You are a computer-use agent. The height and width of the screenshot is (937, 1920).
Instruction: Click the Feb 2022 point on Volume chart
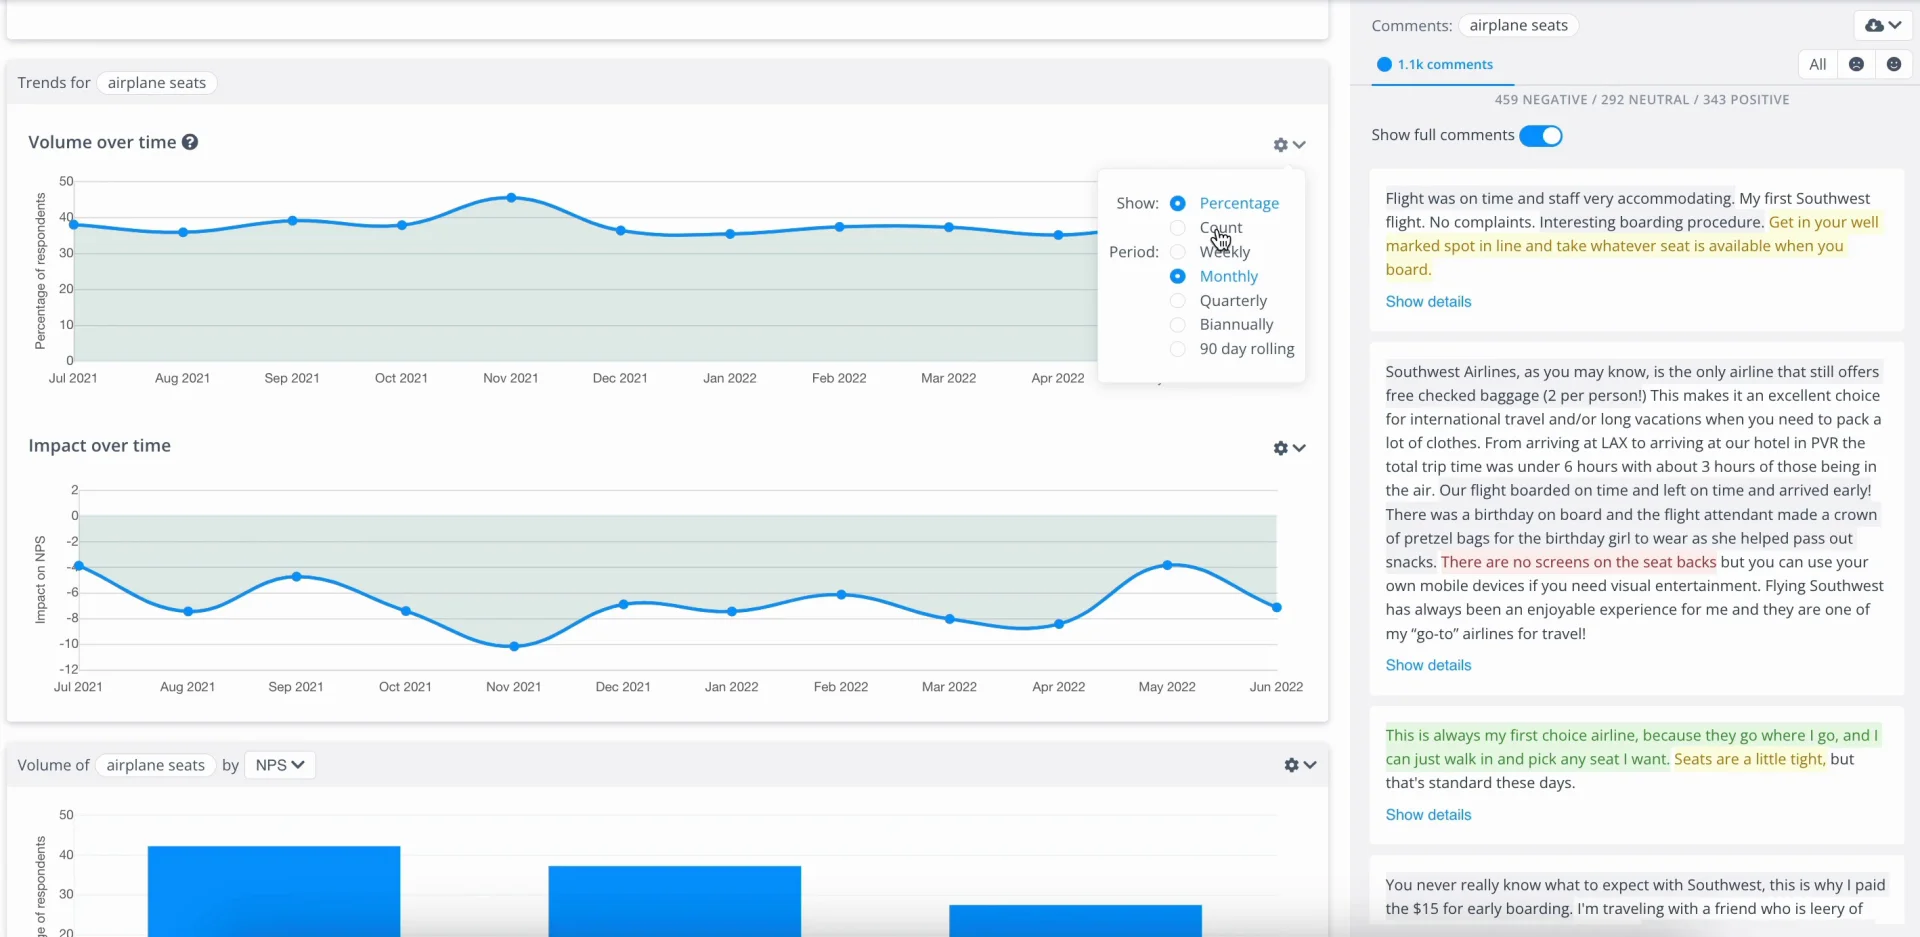point(839,227)
